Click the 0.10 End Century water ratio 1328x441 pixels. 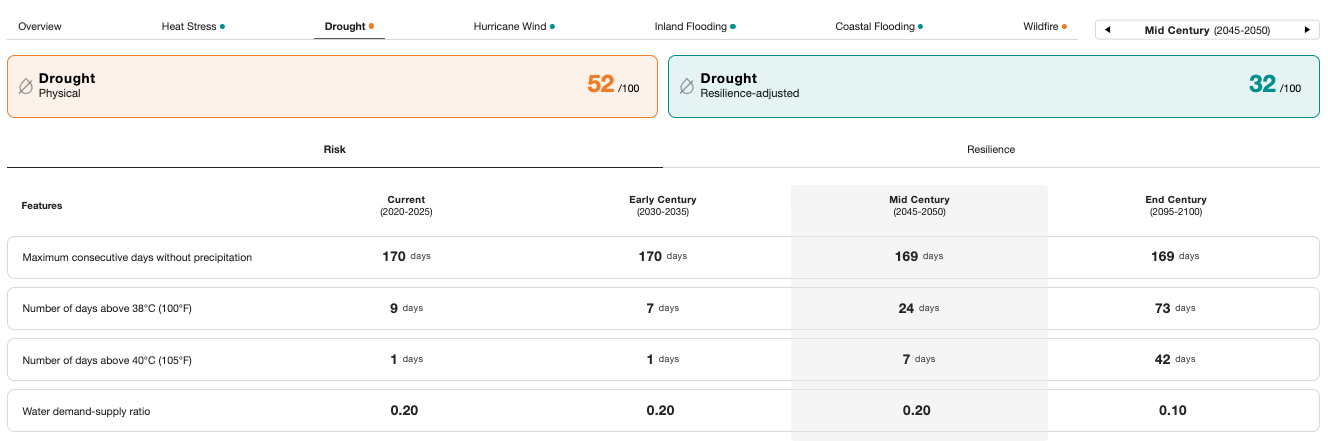point(1173,410)
